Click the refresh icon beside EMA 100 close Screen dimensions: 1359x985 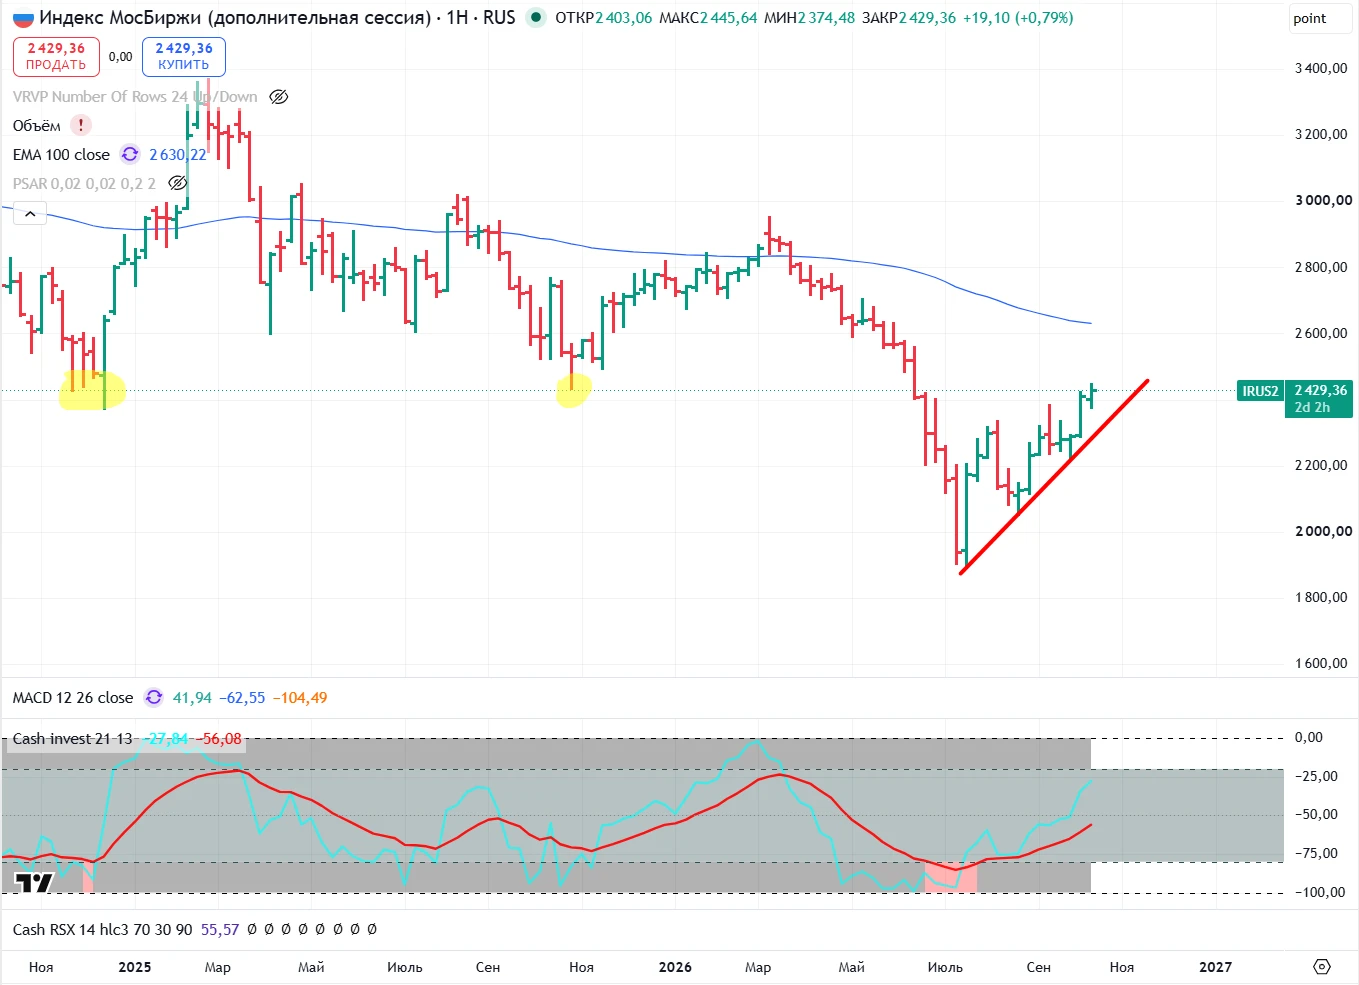click(x=130, y=154)
